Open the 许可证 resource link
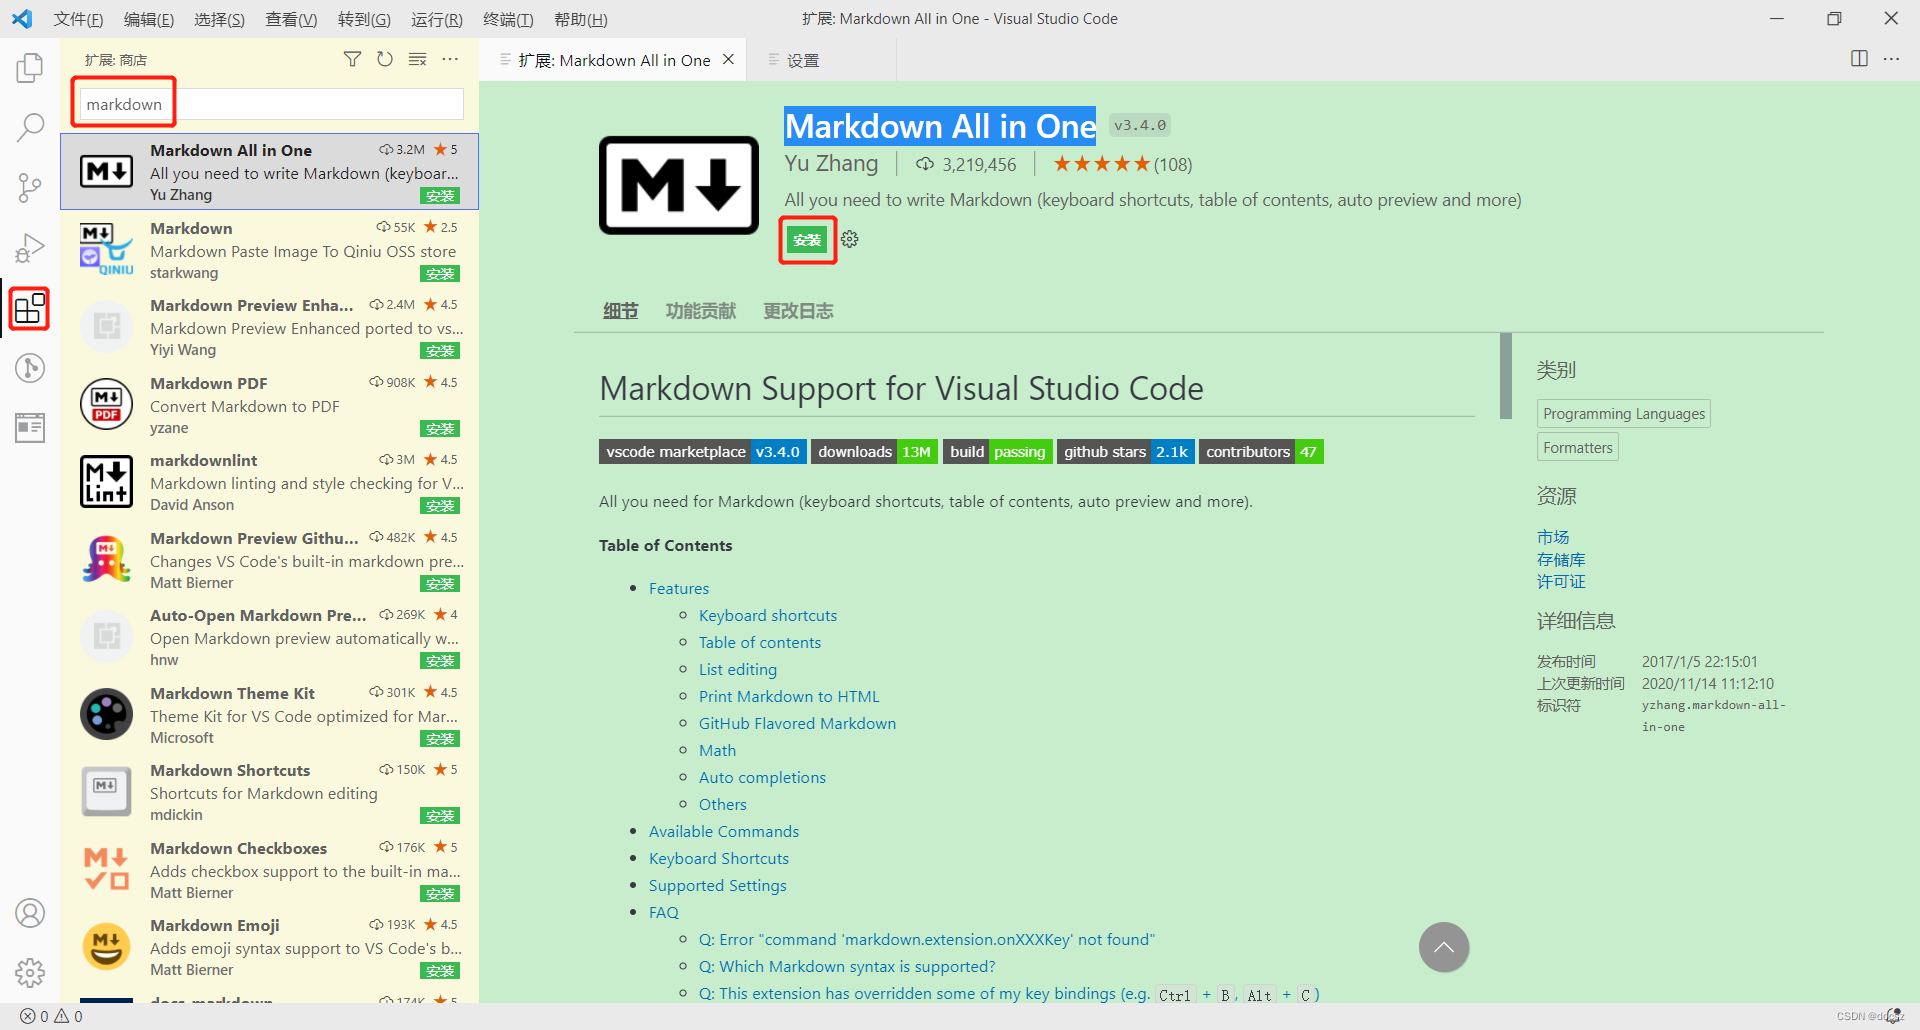1920x1030 pixels. coord(1561,581)
